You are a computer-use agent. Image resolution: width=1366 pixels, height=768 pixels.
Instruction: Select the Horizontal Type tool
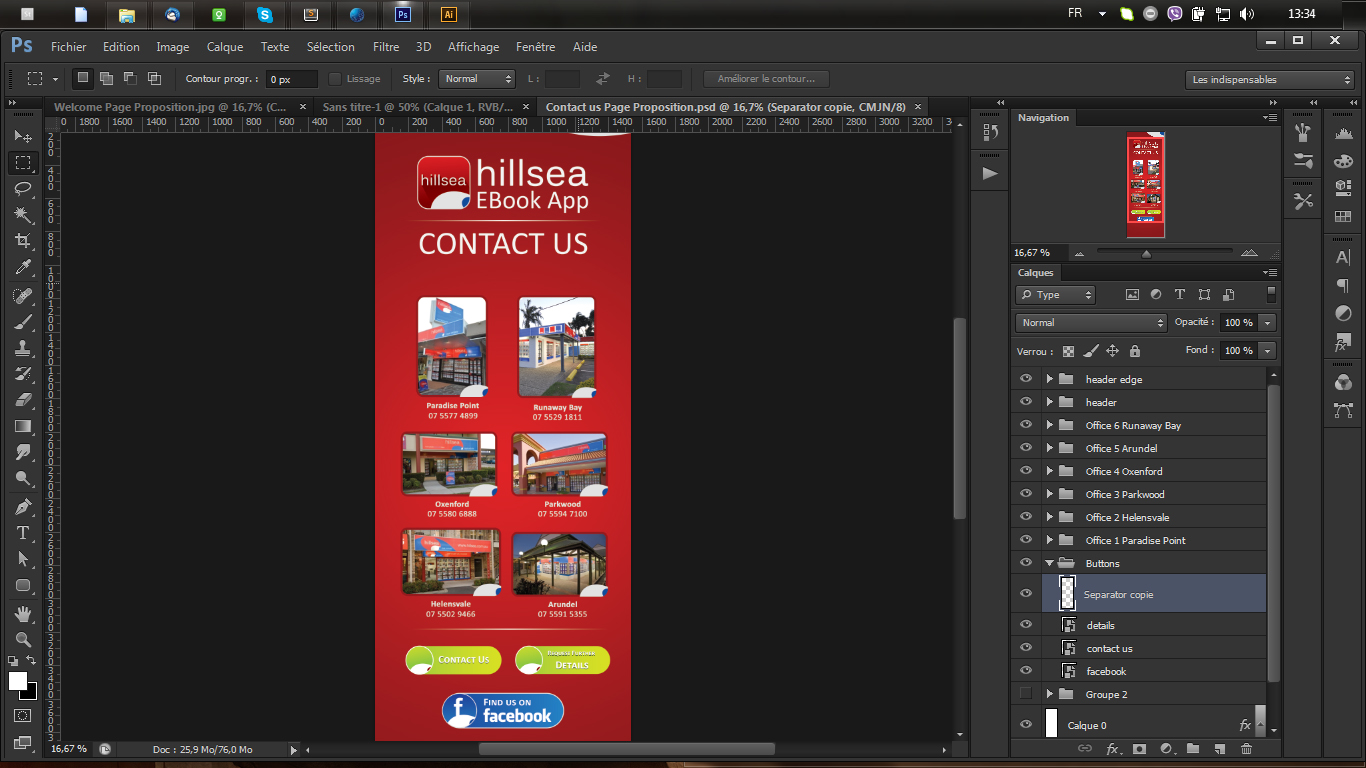pos(23,533)
